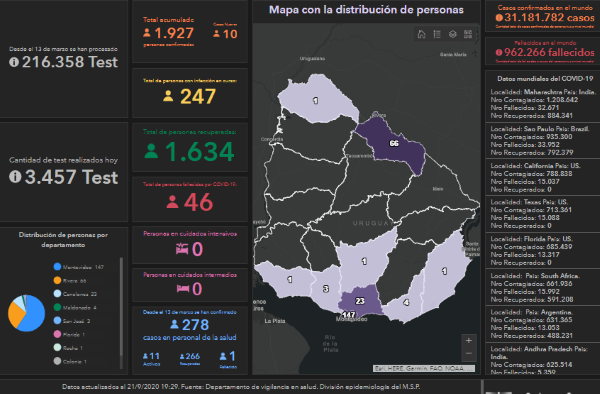Click the department legend scrollbar
This screenshot has width=600, height=394.
[121, 313]
